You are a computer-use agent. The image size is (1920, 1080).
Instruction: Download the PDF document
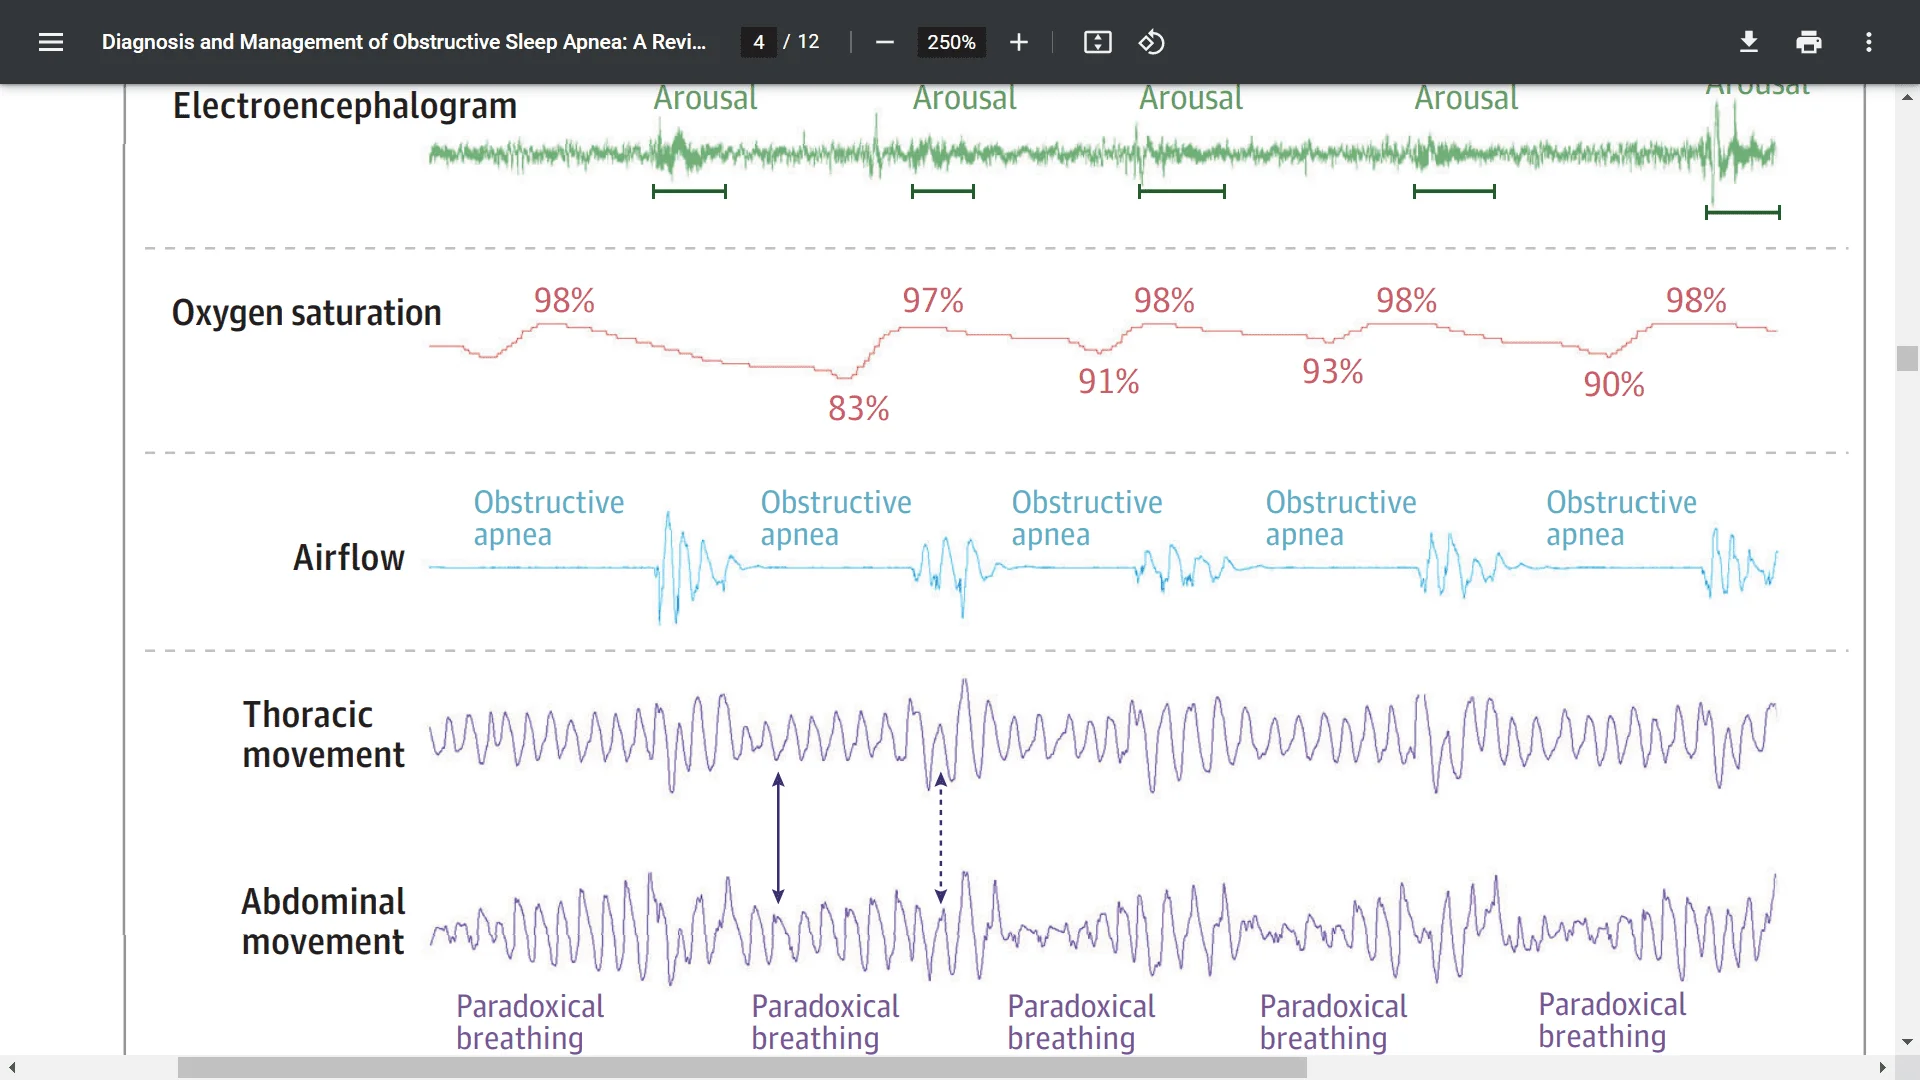click(x=1749, y=42)
